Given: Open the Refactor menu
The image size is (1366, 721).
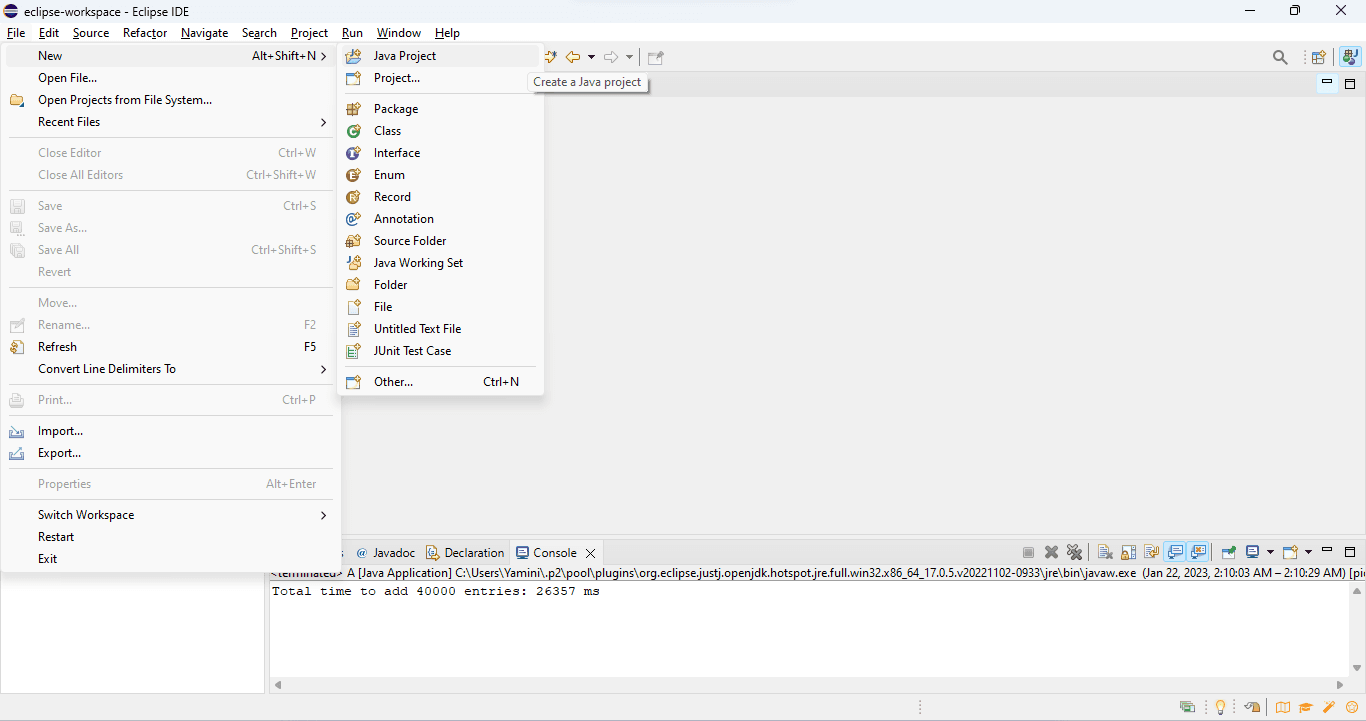Looking at the screenshot, I should coord(145,33).
